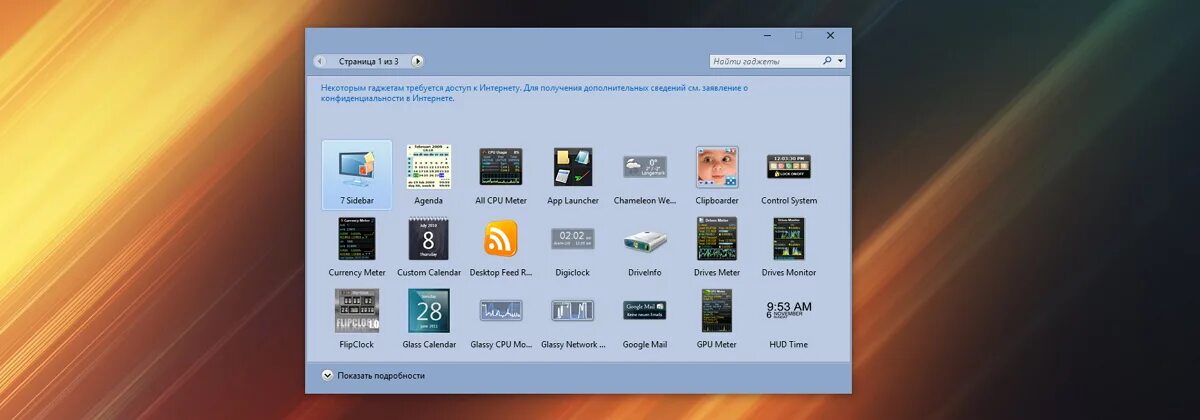The height and width of the screenshot is (420, 1200).
Task: Pick the All CPU Meter gadget icon
Action: point(501,166)
